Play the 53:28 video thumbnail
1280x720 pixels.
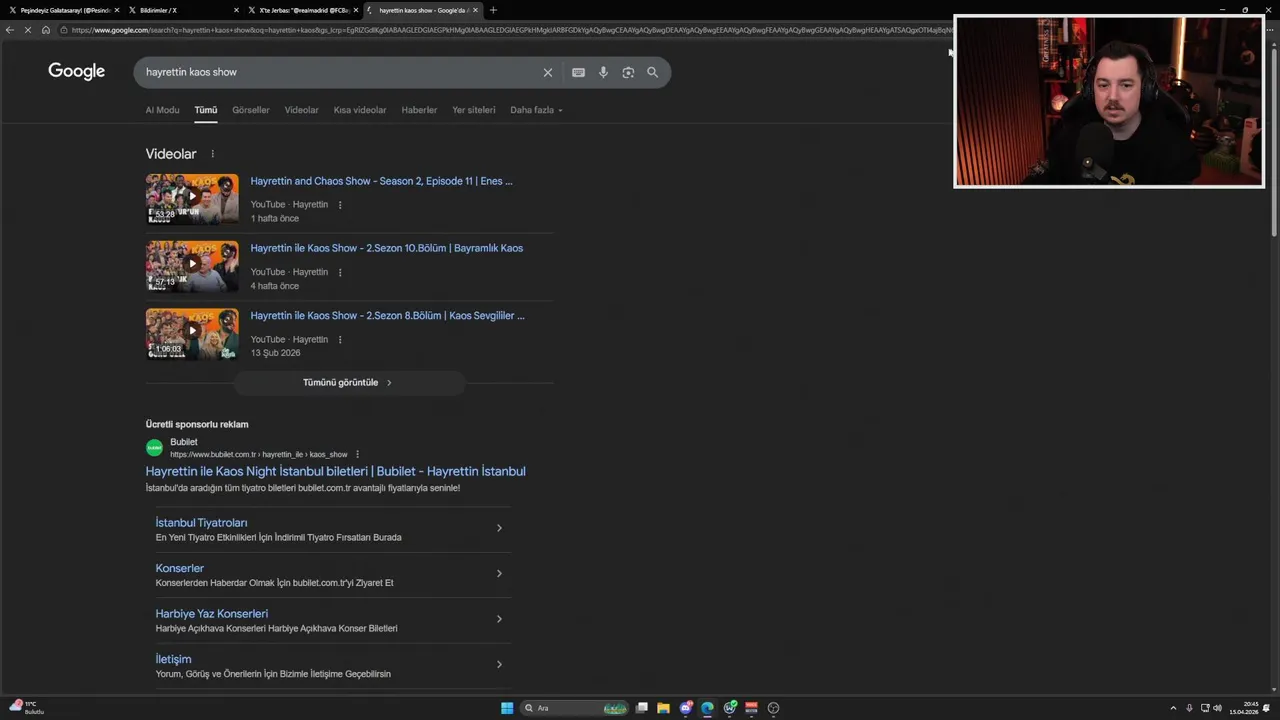click(192, 199)
